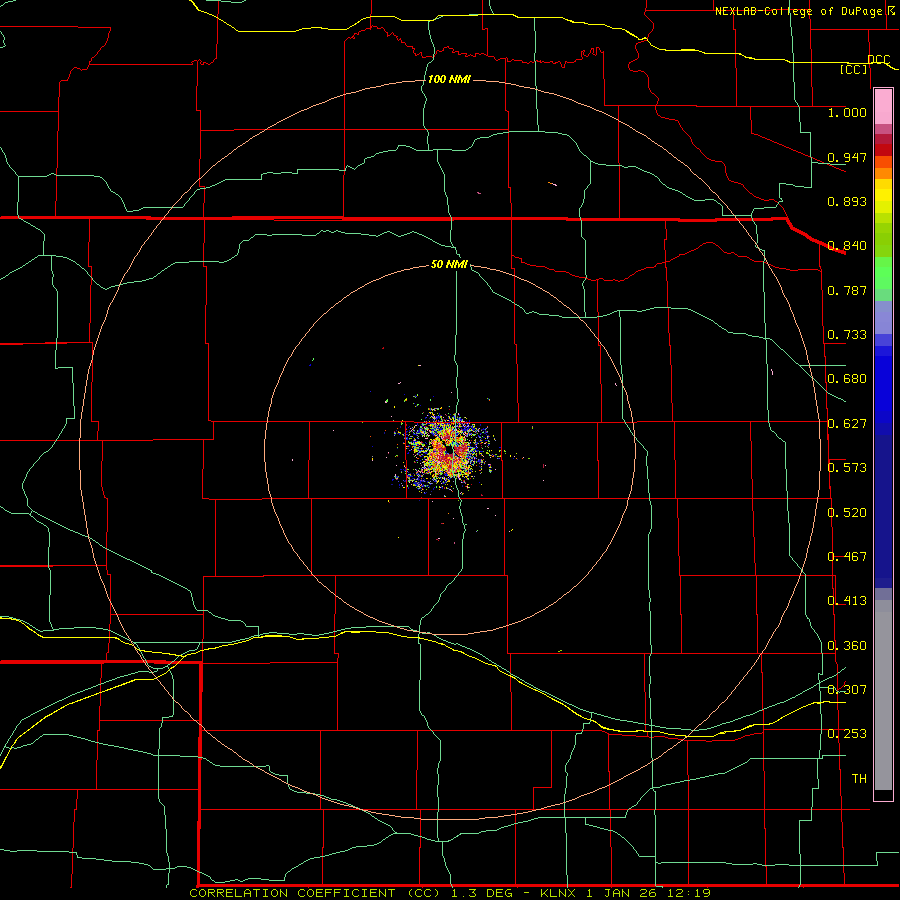900x900 pixels.
Task: Select the 0.733 color scale value
Action: coord(847,335)
